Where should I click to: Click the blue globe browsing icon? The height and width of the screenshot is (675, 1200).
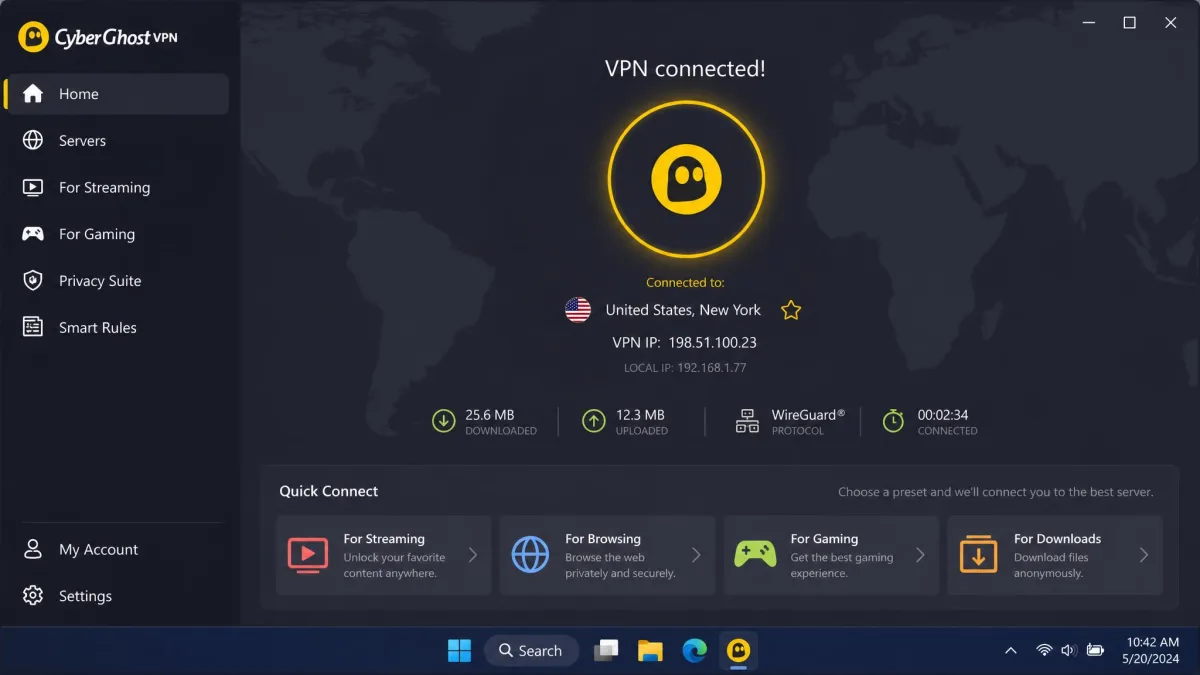click(530, 555)
